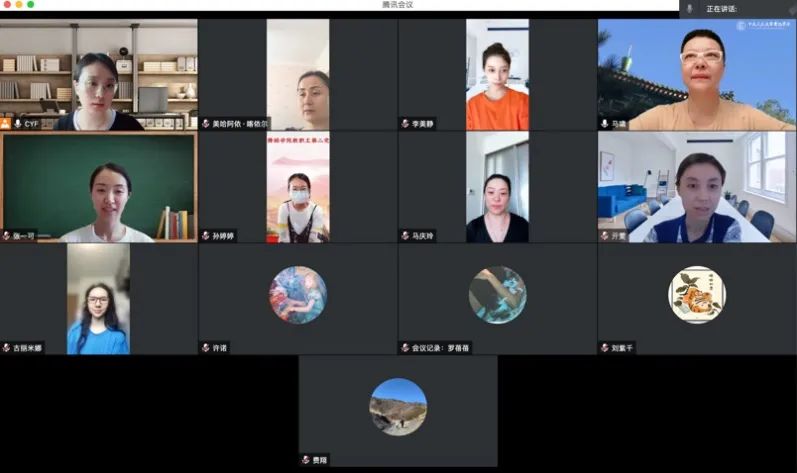Click the microphone icon next to 张一可
Image resolution: width=797 pixels, height=473 pixels.
pyautogui.click(x=6, y=236)
